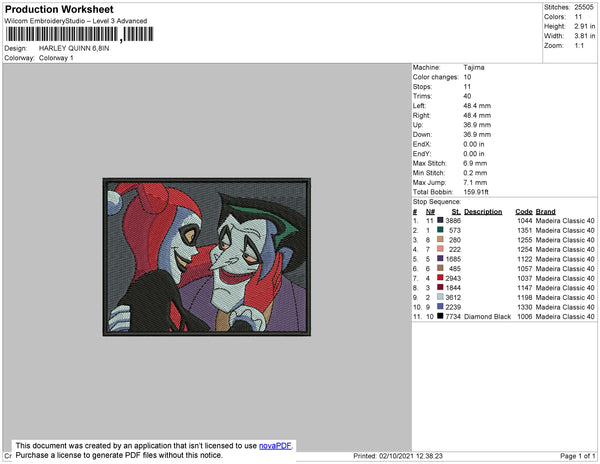600x464 pixels.
Task: Click the thread code '1351'
Action: pos(524,230)
